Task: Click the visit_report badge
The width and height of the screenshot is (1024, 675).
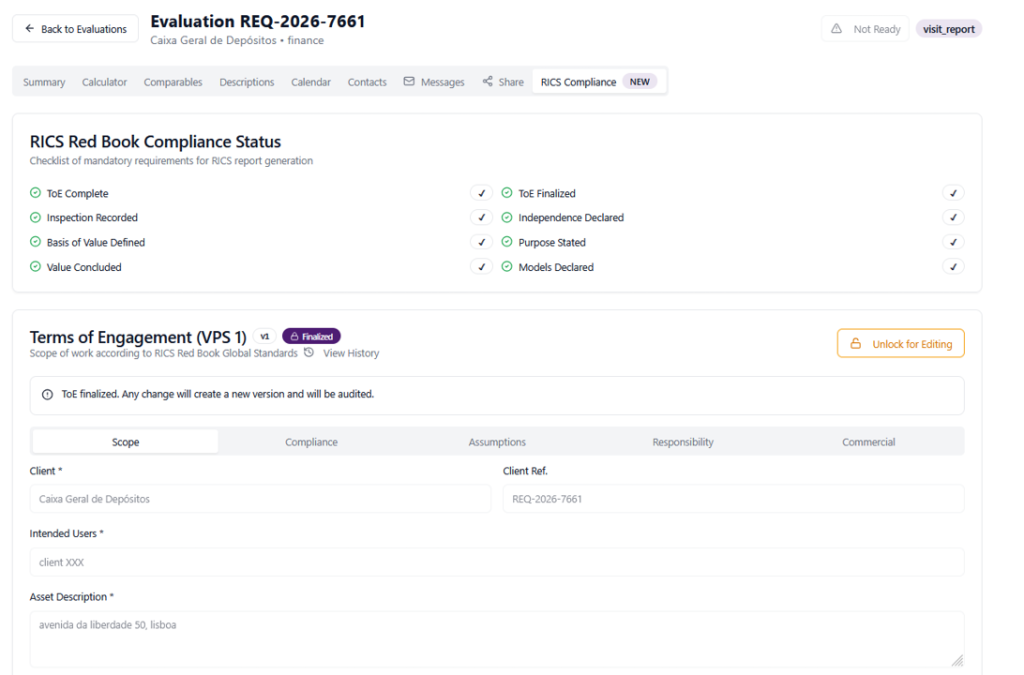Action: click(x=948, y=29)
